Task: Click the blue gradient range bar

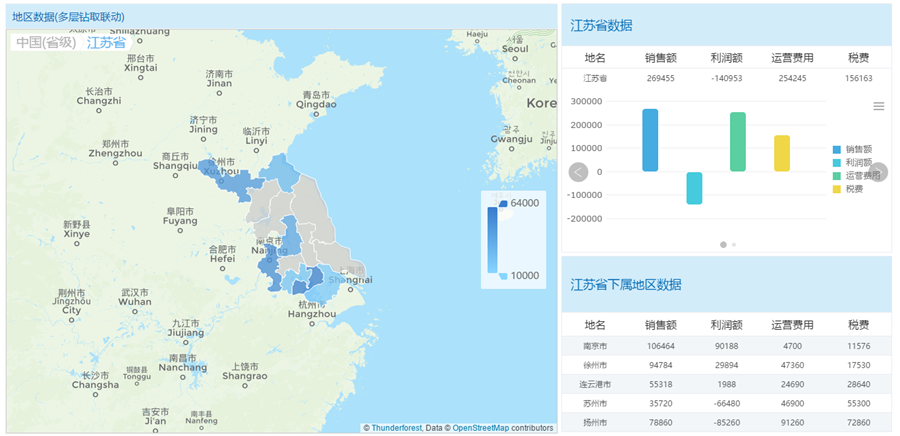Action: tap(492, 240)
